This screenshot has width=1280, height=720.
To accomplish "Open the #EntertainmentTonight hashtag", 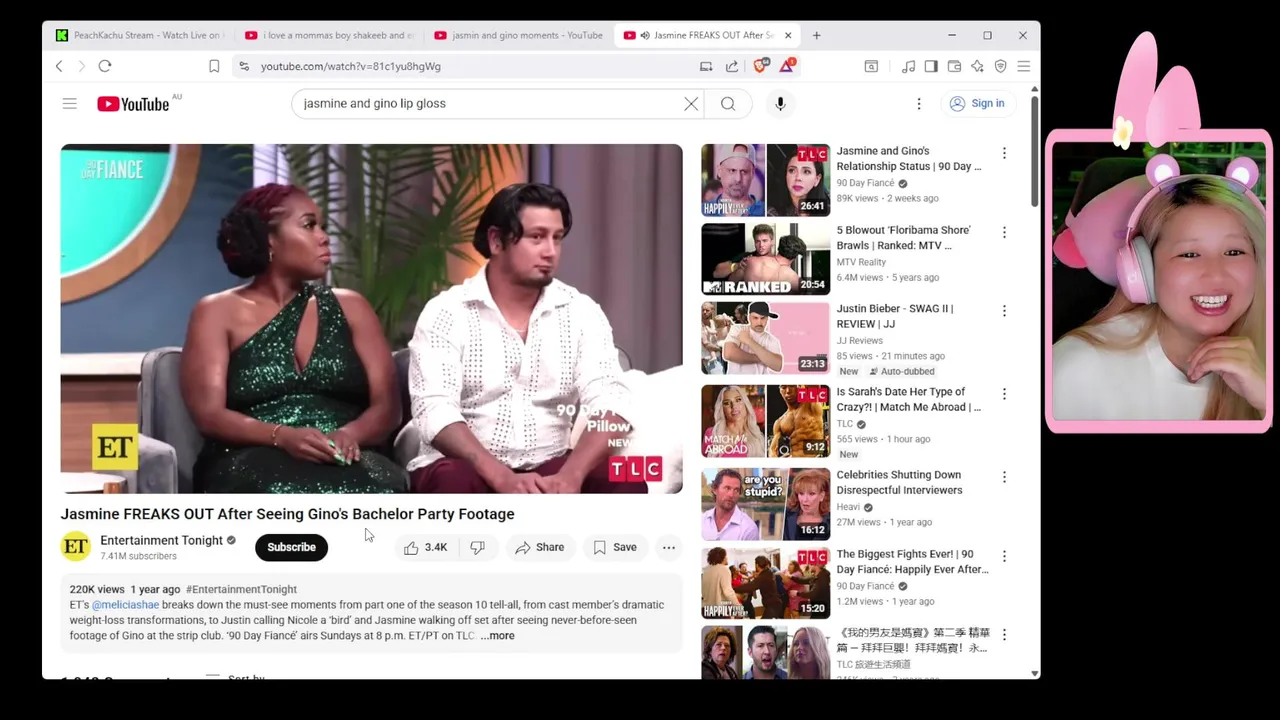I will tap(241, 589).
